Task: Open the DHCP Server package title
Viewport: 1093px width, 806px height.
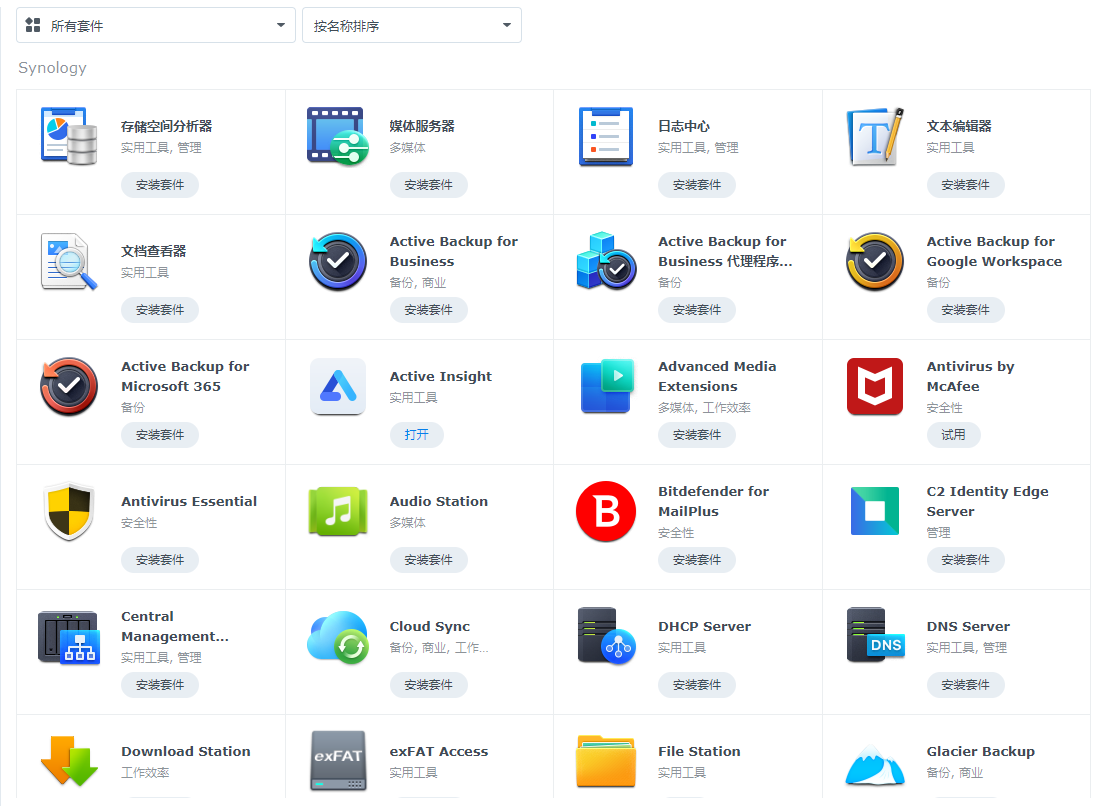Action: coord(704,626)
